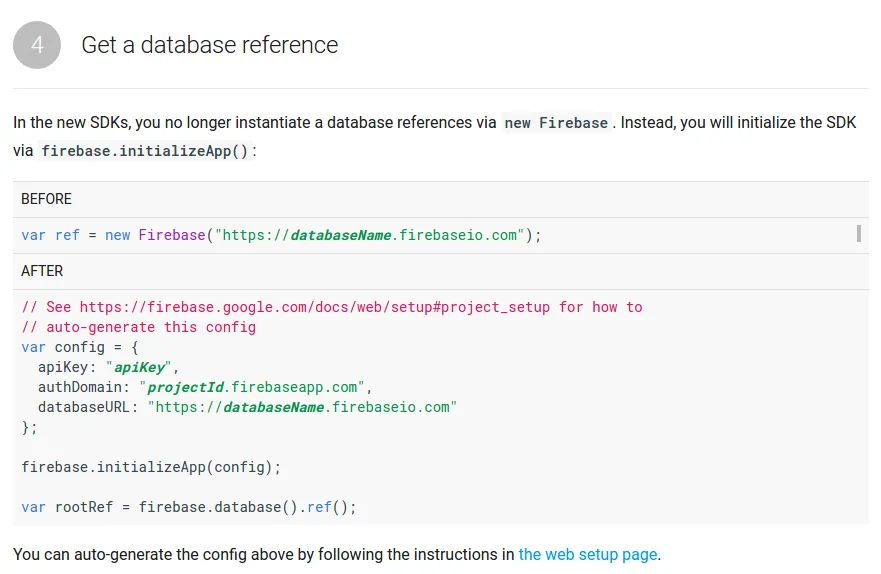The image size is (881, 574).
Task: Click the BEFORE code block scrollbar handle
Action: (858, 234)
